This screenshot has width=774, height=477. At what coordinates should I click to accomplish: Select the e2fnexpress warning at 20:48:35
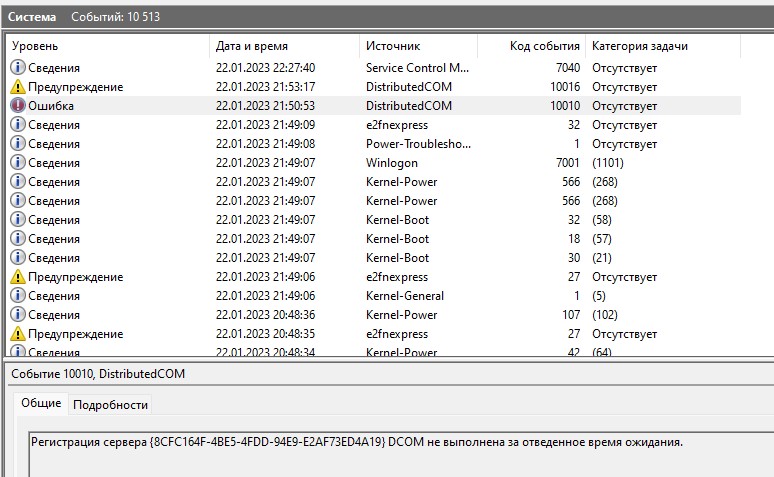click(x=397, y=334)
